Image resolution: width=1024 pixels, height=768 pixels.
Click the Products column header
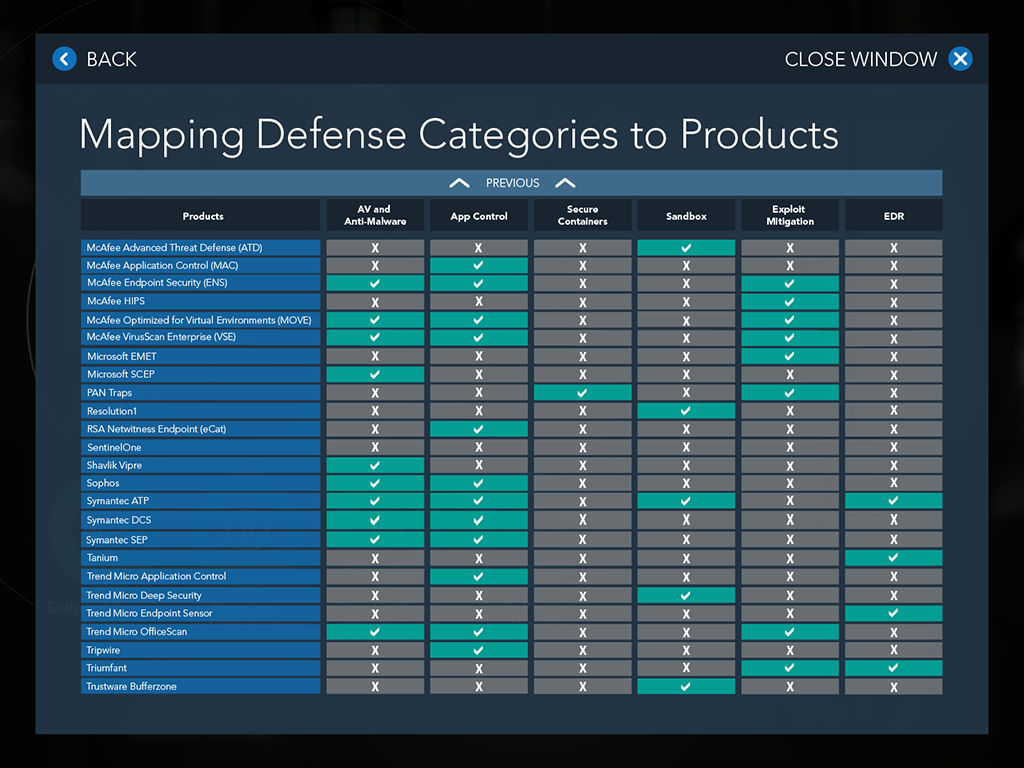200,216
